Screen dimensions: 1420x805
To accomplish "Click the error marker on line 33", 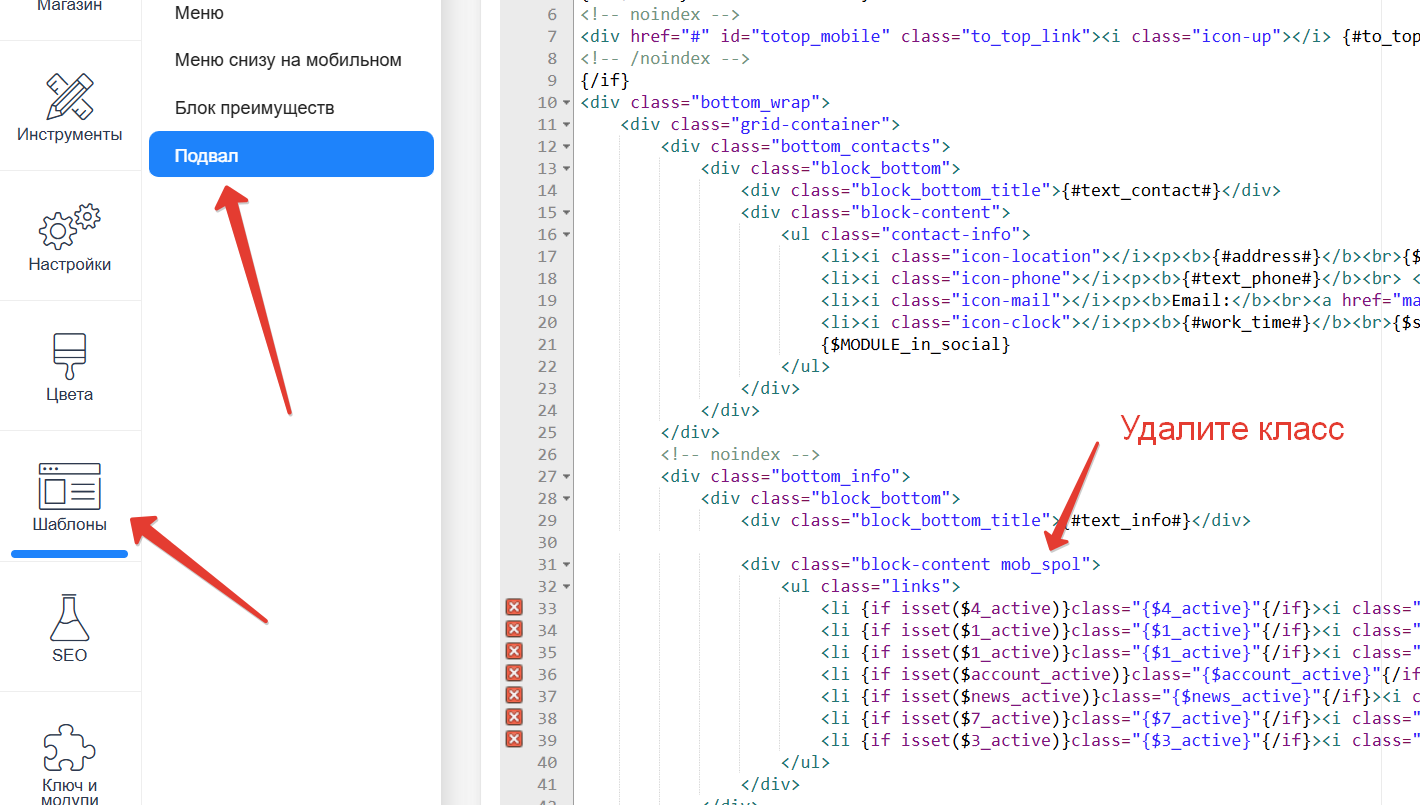I will tap(514, 608).
